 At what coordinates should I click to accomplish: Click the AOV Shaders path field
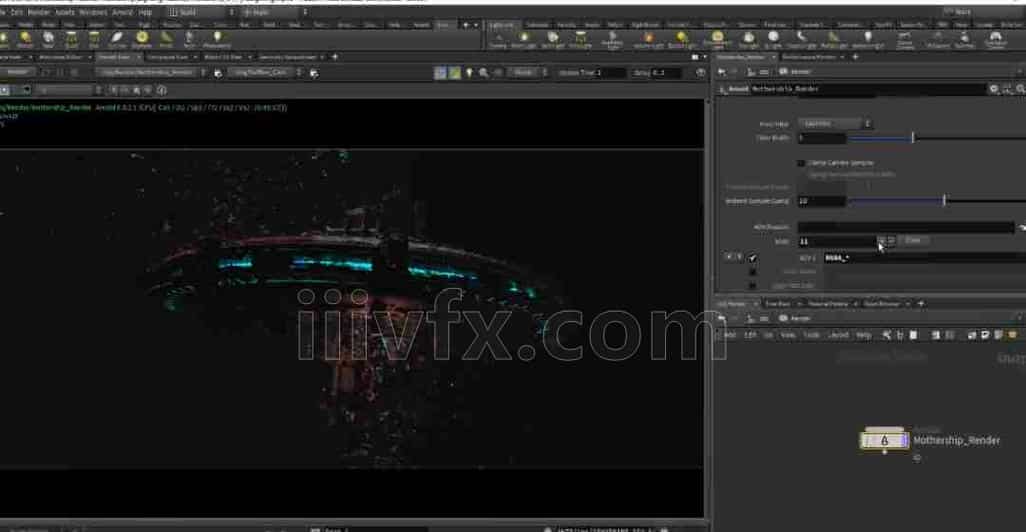pos(906,227)
